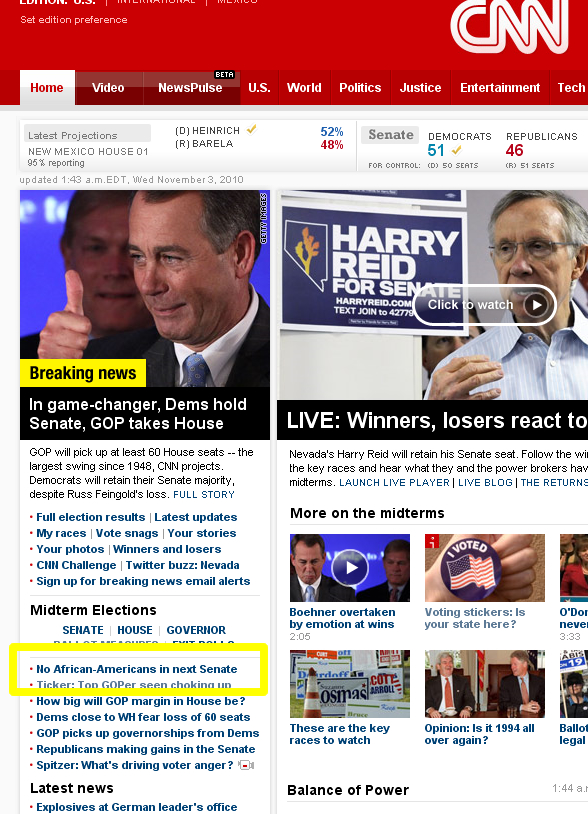Open the FULL STORY link
The image size is (588, 814).
tap(204, 495)
